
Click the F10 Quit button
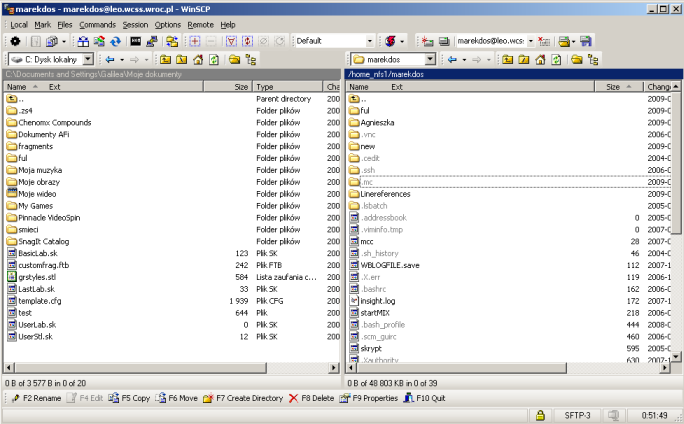point(425,398)
